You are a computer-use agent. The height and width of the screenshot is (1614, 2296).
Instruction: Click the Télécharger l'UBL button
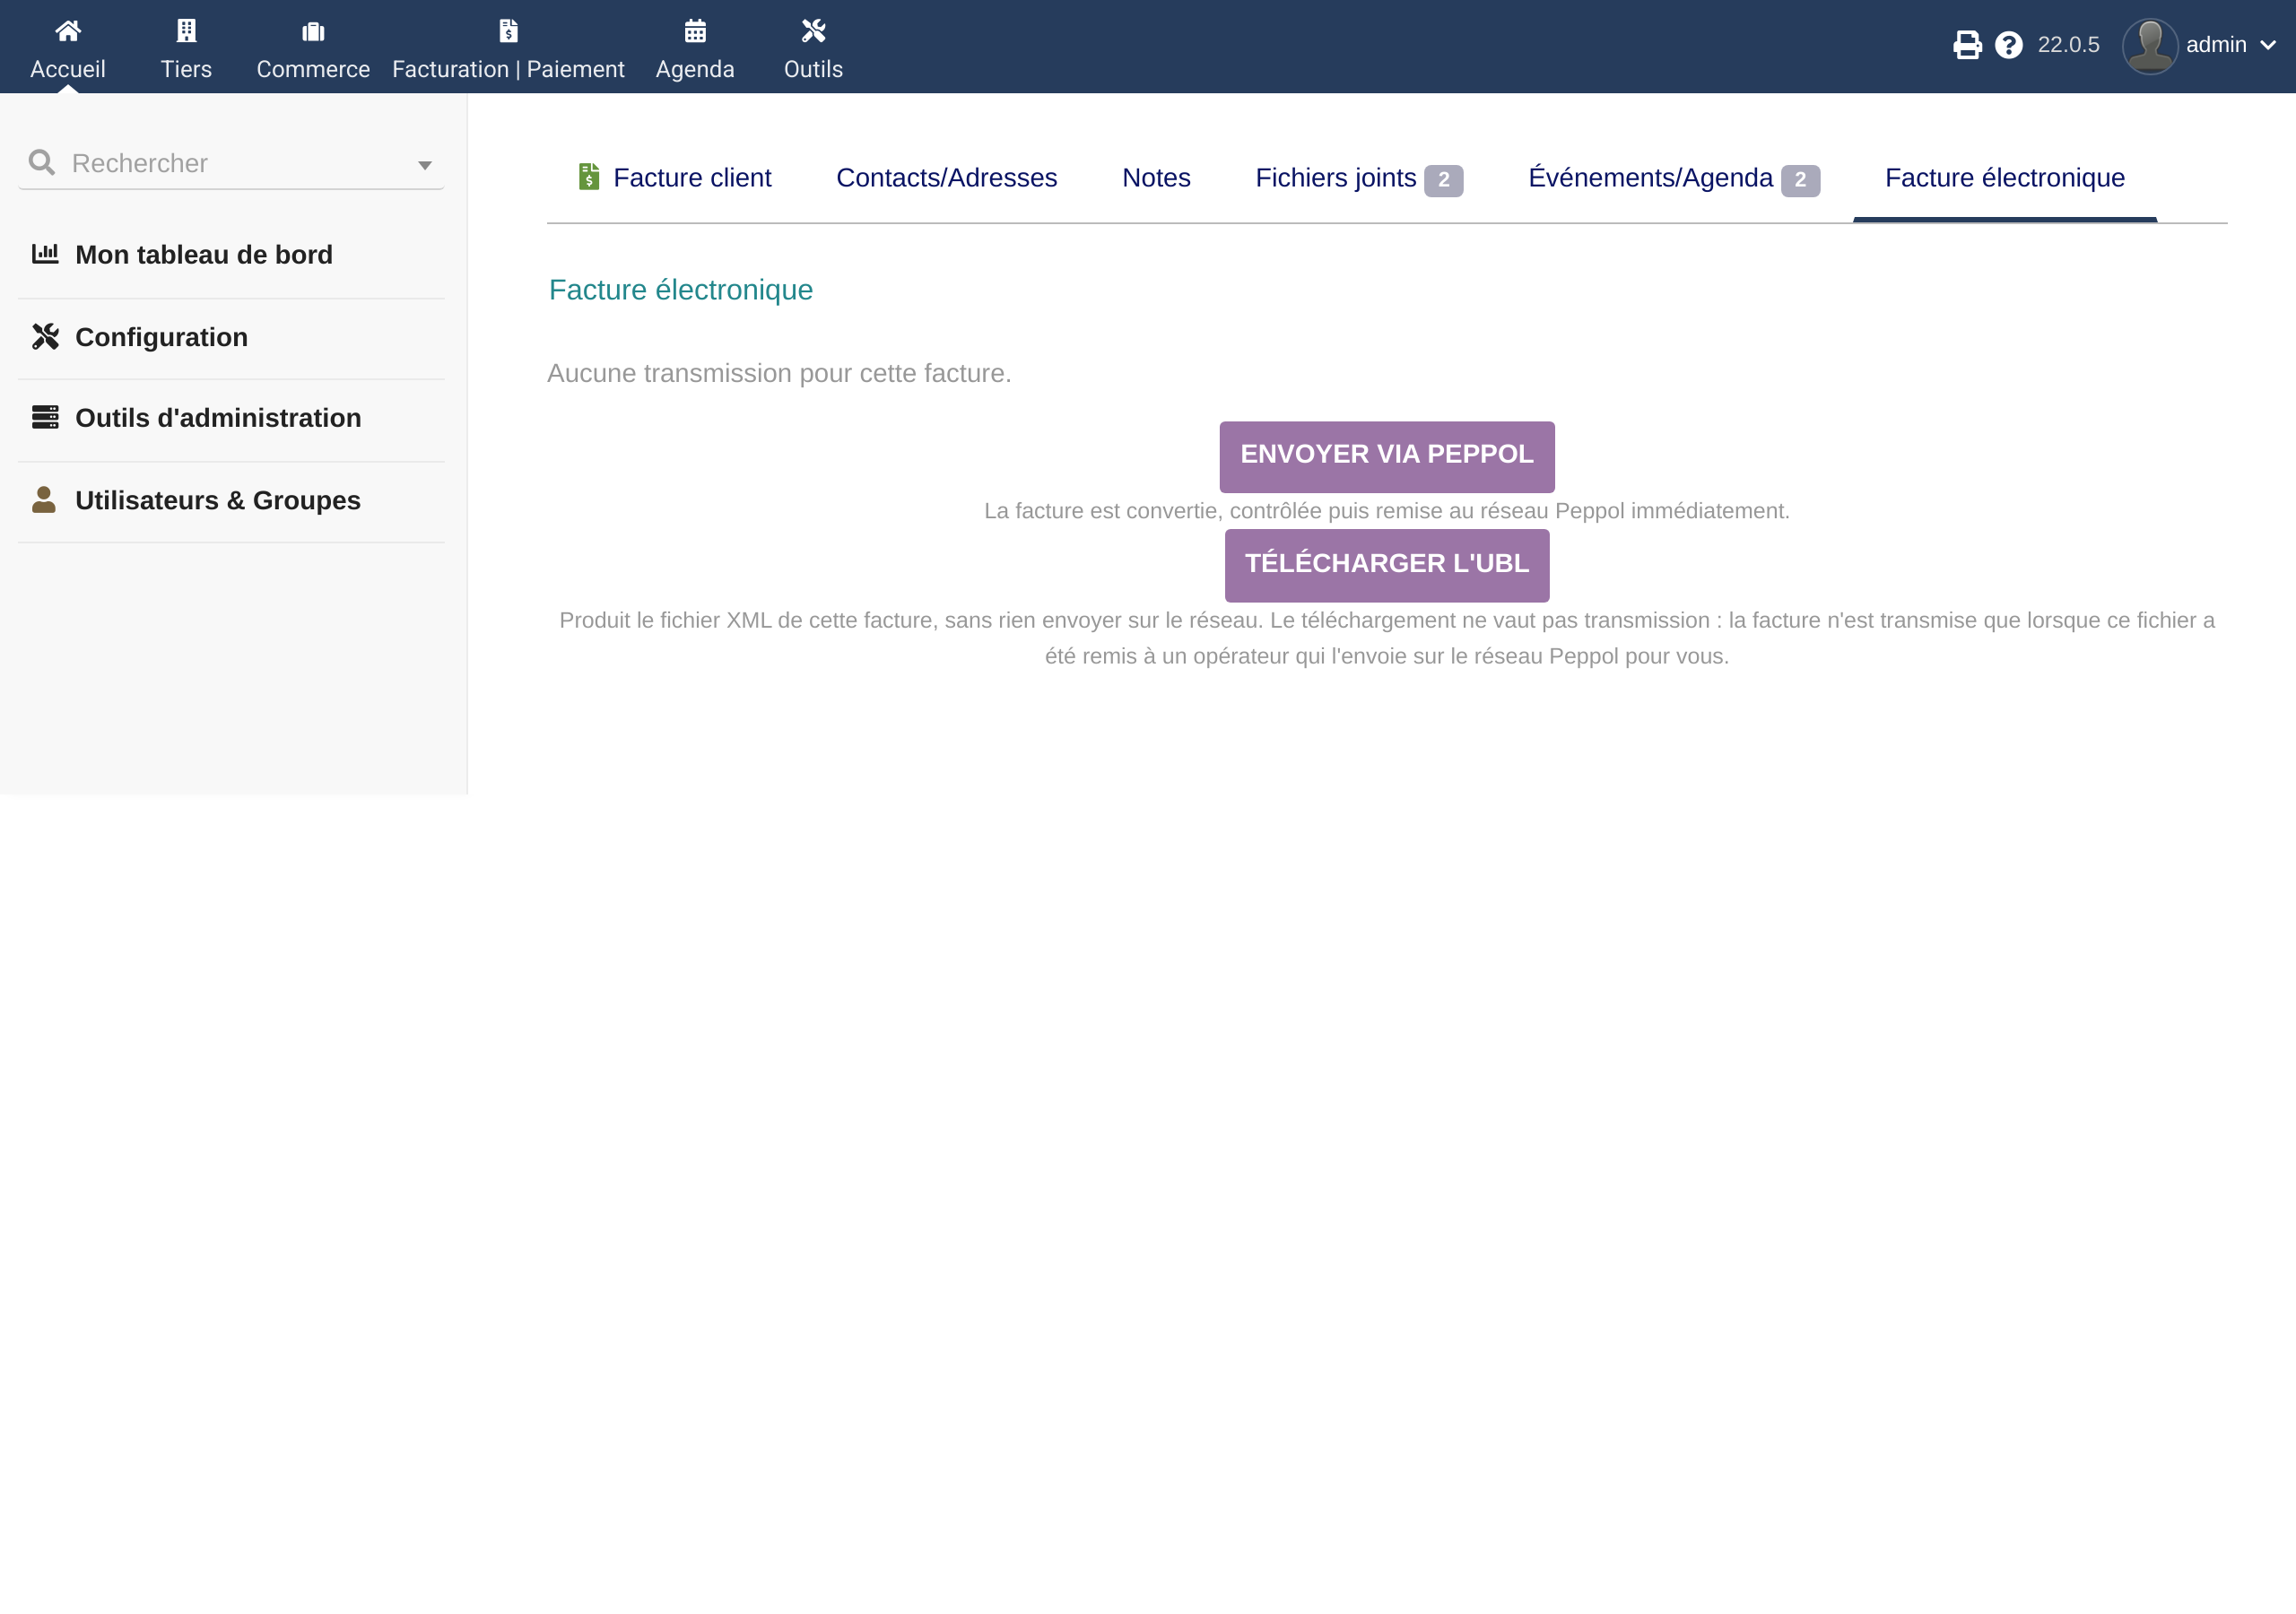[1387, 565]
